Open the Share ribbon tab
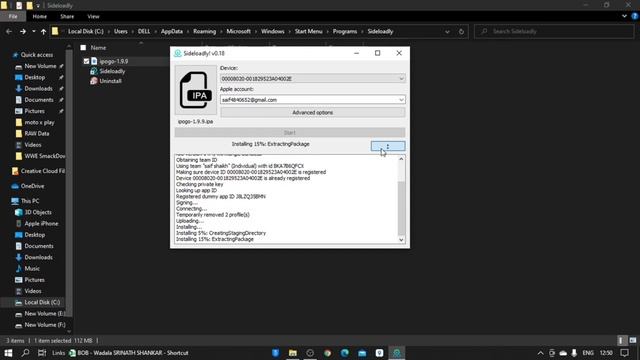This screenshot has height=360, width=640. pos(67,16)
